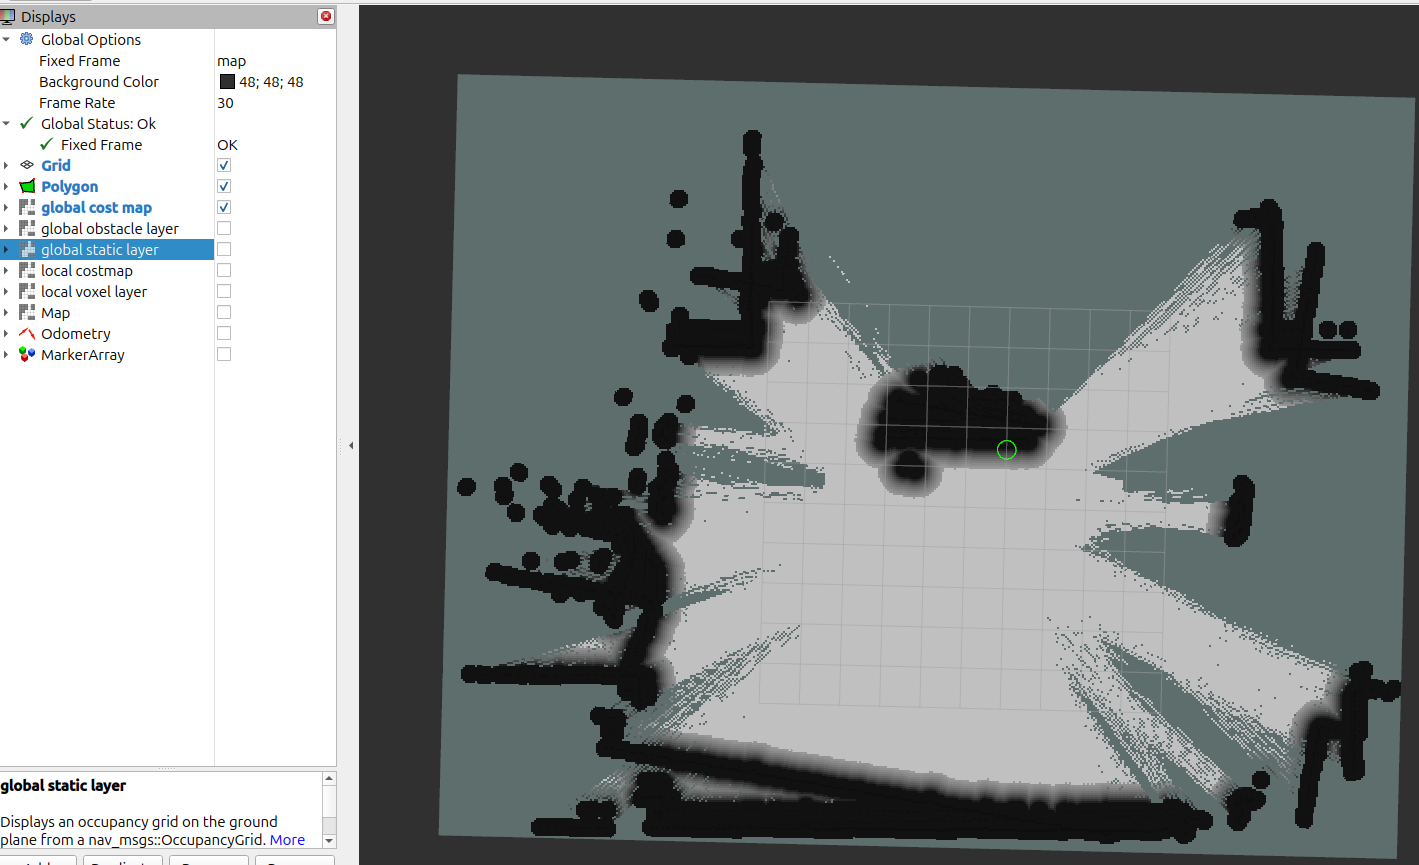The height and width of the screenshot is (865, 1419).
Task: Click the Background Color black swatch
Action: [227, 81]
